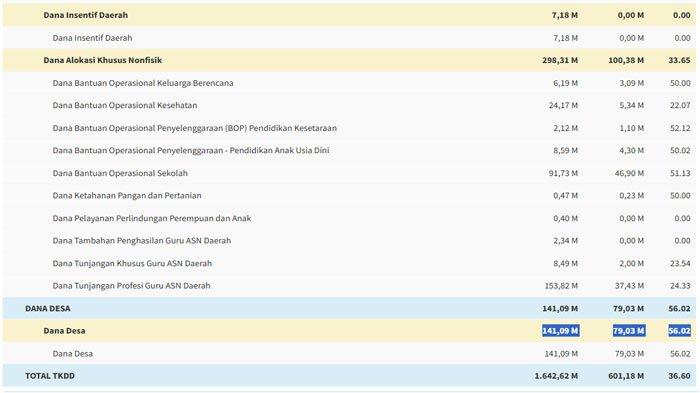Screen dimensions: 700x393
Task: Select the '46,90 M' realization value
Action: click(629, 173)
